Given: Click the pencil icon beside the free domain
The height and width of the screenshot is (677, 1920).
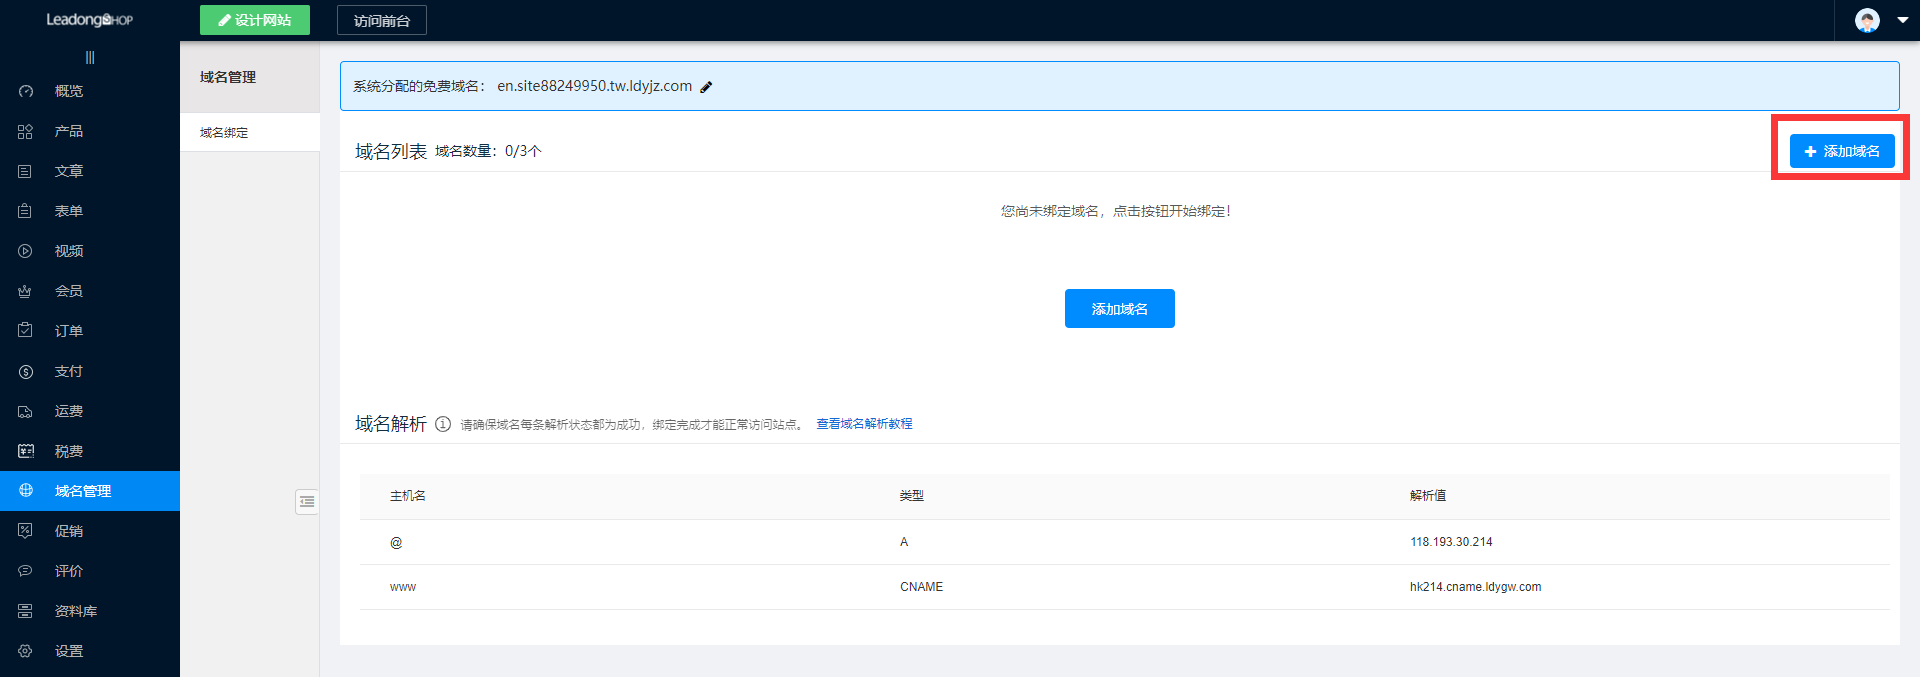Looking at the screenshot, I should click(x=706, y=87).
